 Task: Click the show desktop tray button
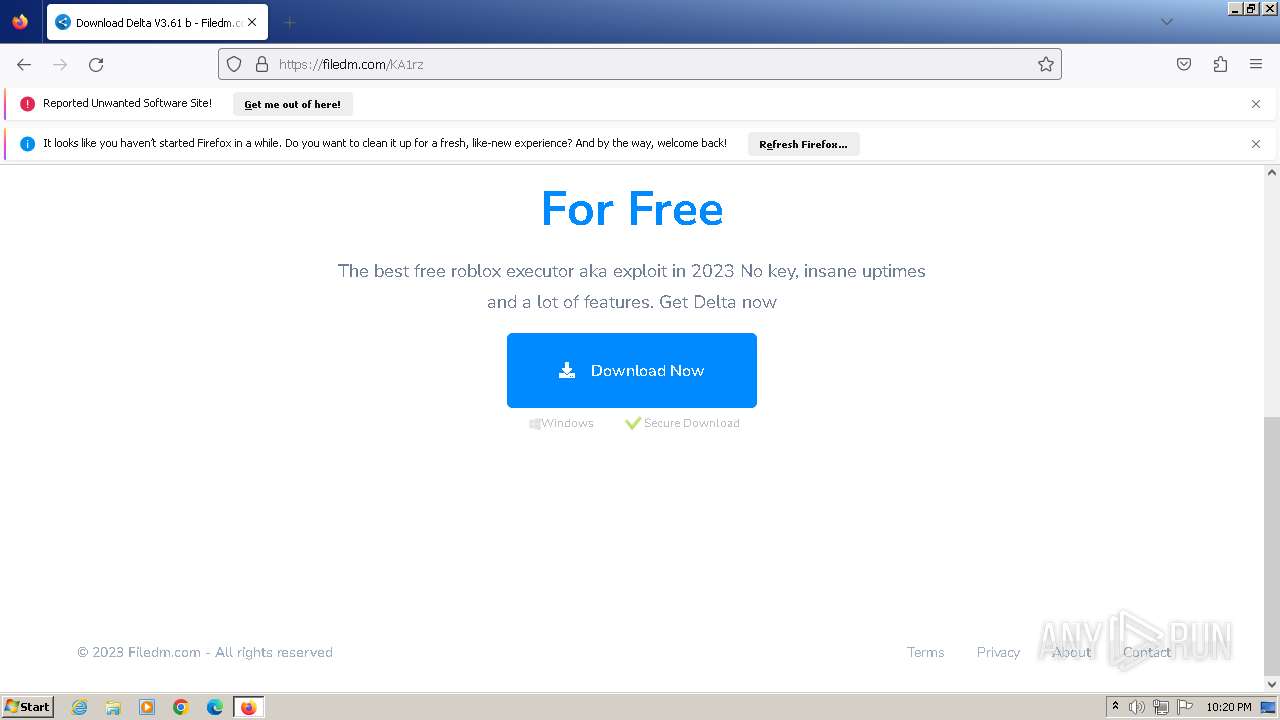point(1269,707)
